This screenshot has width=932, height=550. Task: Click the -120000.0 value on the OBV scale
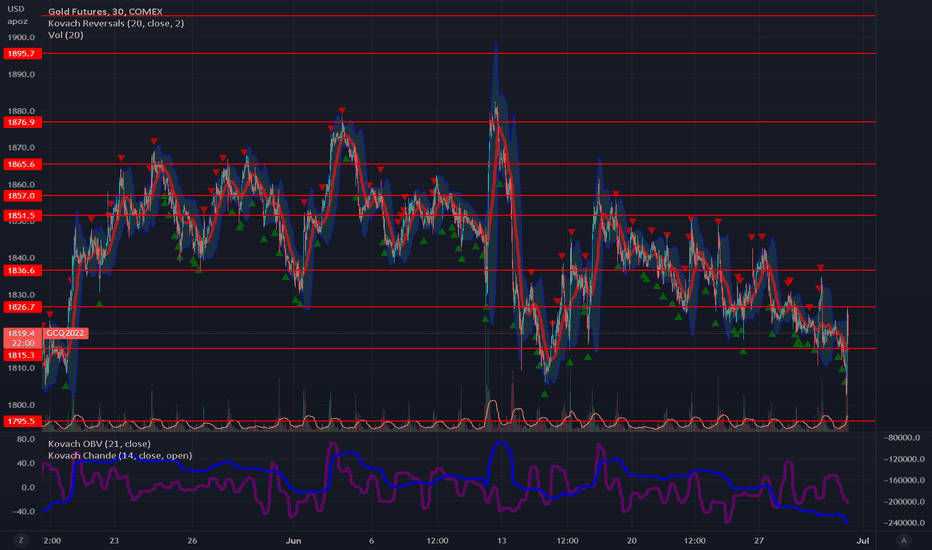tap(904, 459)
